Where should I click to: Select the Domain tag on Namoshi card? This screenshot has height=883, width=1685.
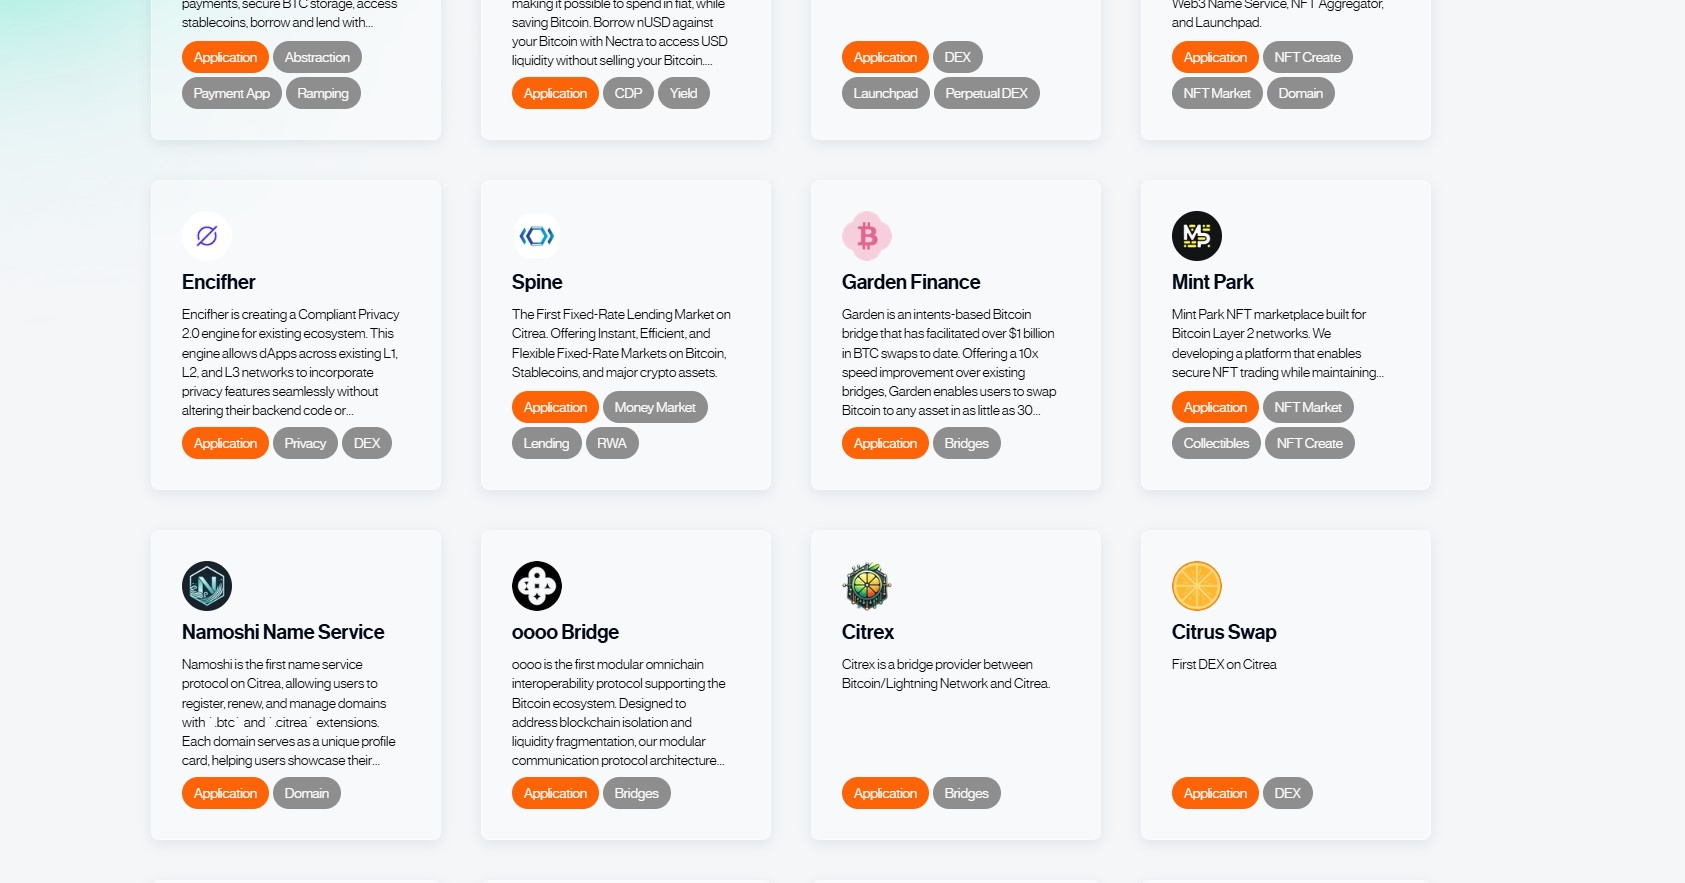(x=306, y=793)
